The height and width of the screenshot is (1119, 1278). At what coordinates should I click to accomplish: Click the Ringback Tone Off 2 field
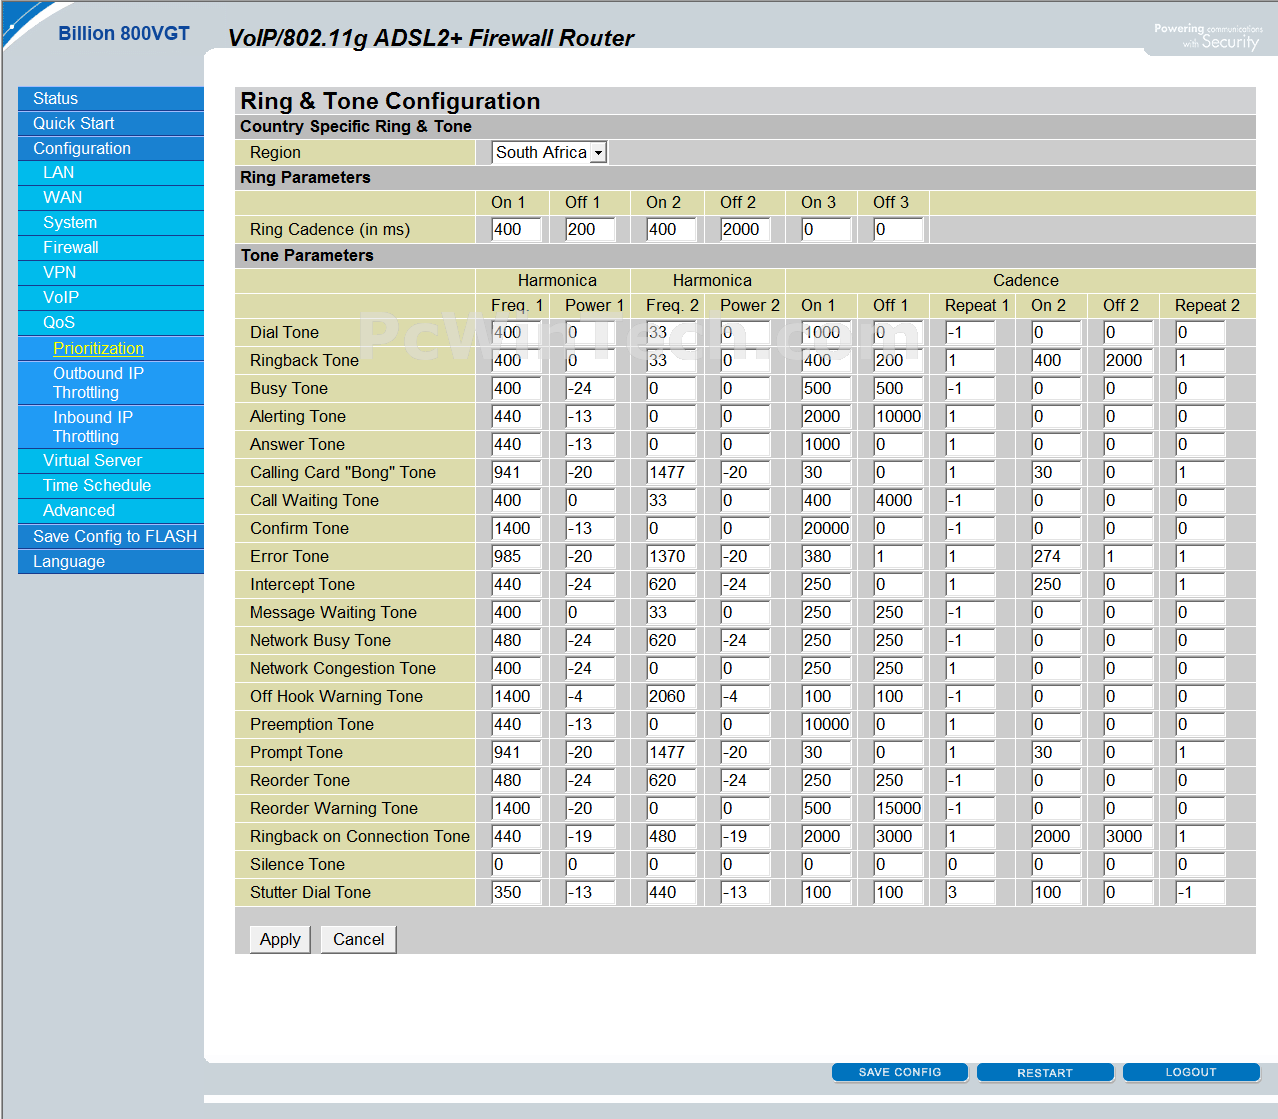pos(1128,360)
